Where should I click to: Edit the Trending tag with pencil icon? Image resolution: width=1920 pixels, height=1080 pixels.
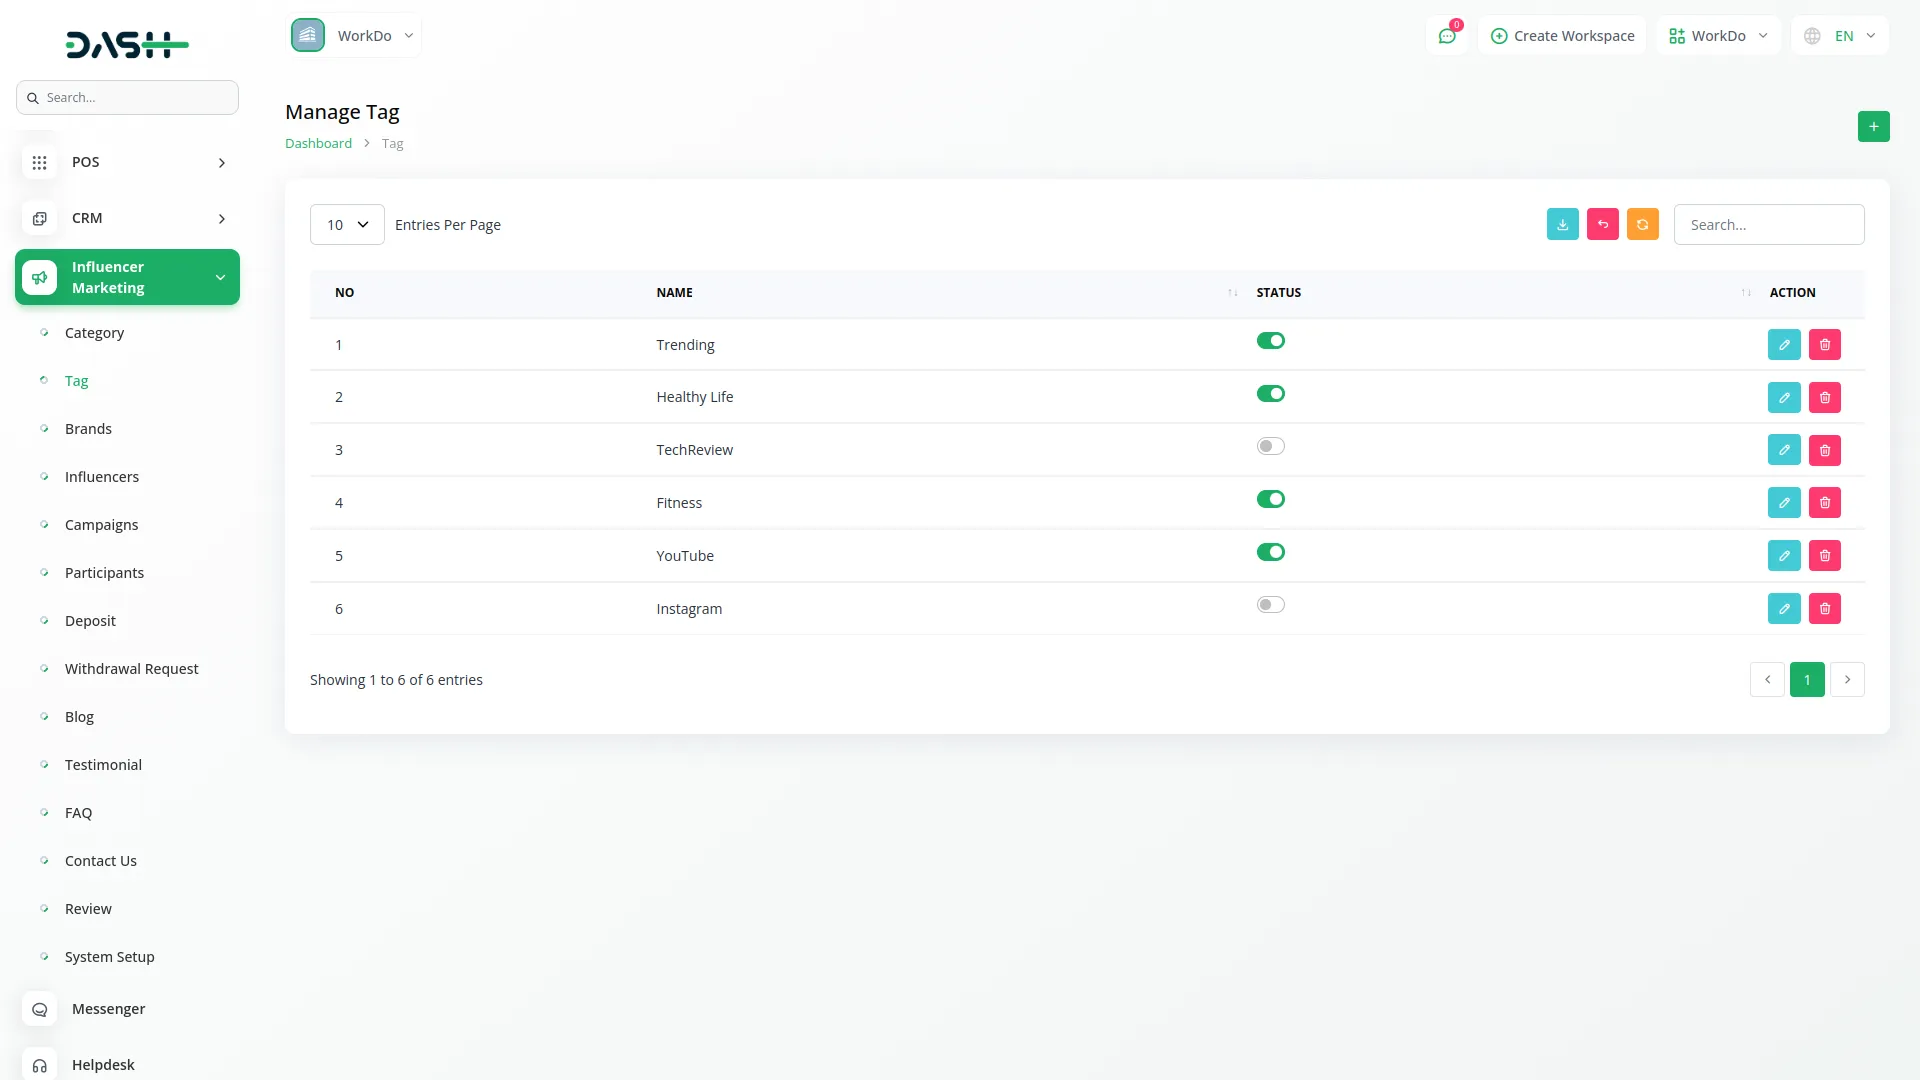[1783, 344]
